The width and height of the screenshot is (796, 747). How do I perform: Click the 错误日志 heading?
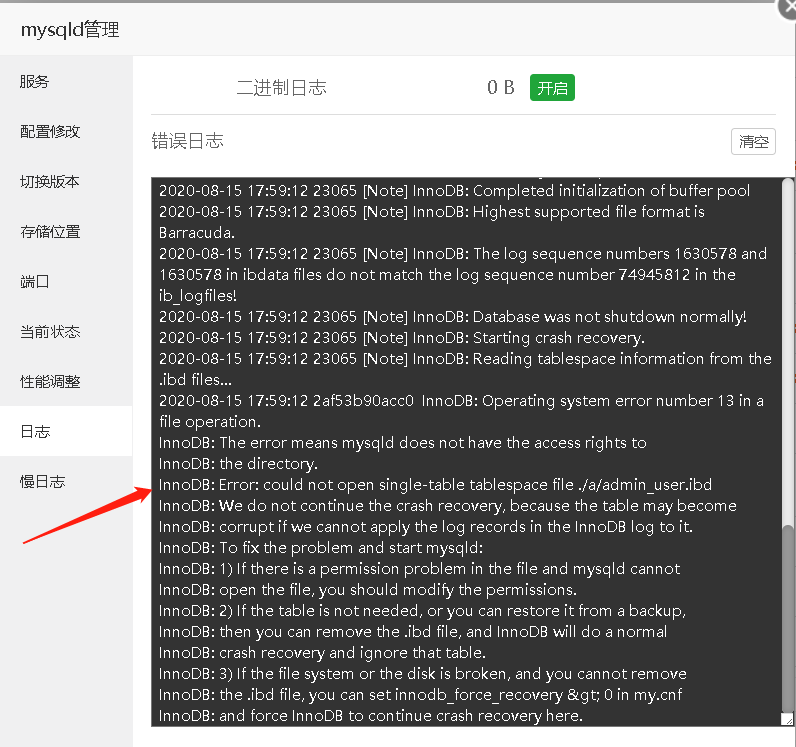(188, 141)
